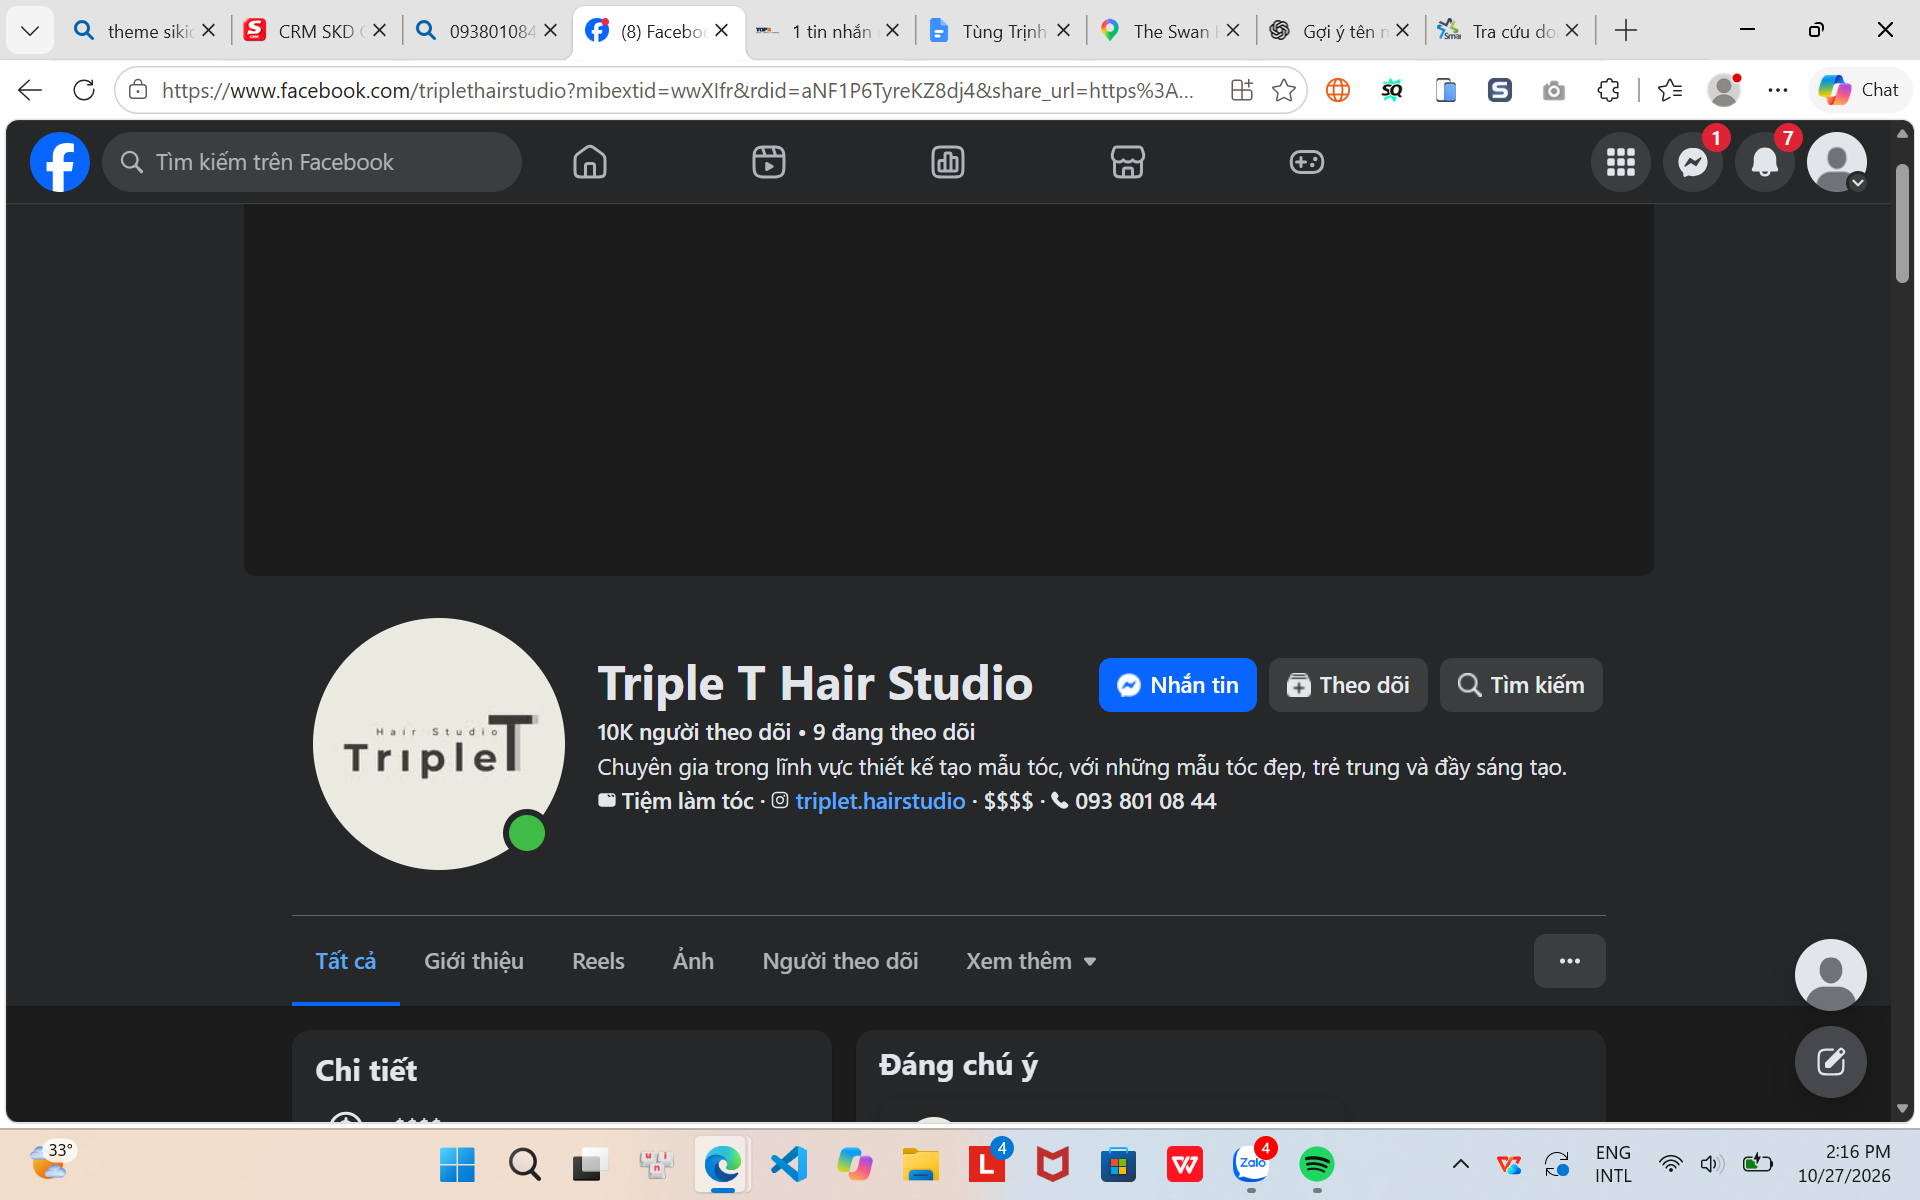Select the Tất cả tab
The image size is (1920, 1200).
[x=346, y=961]
